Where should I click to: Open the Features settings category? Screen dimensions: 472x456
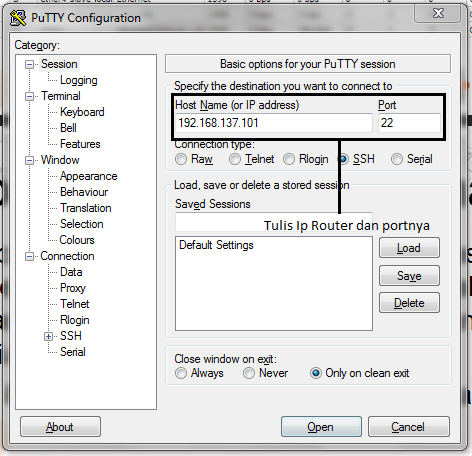pyautogui.click(x=80, y=144)
